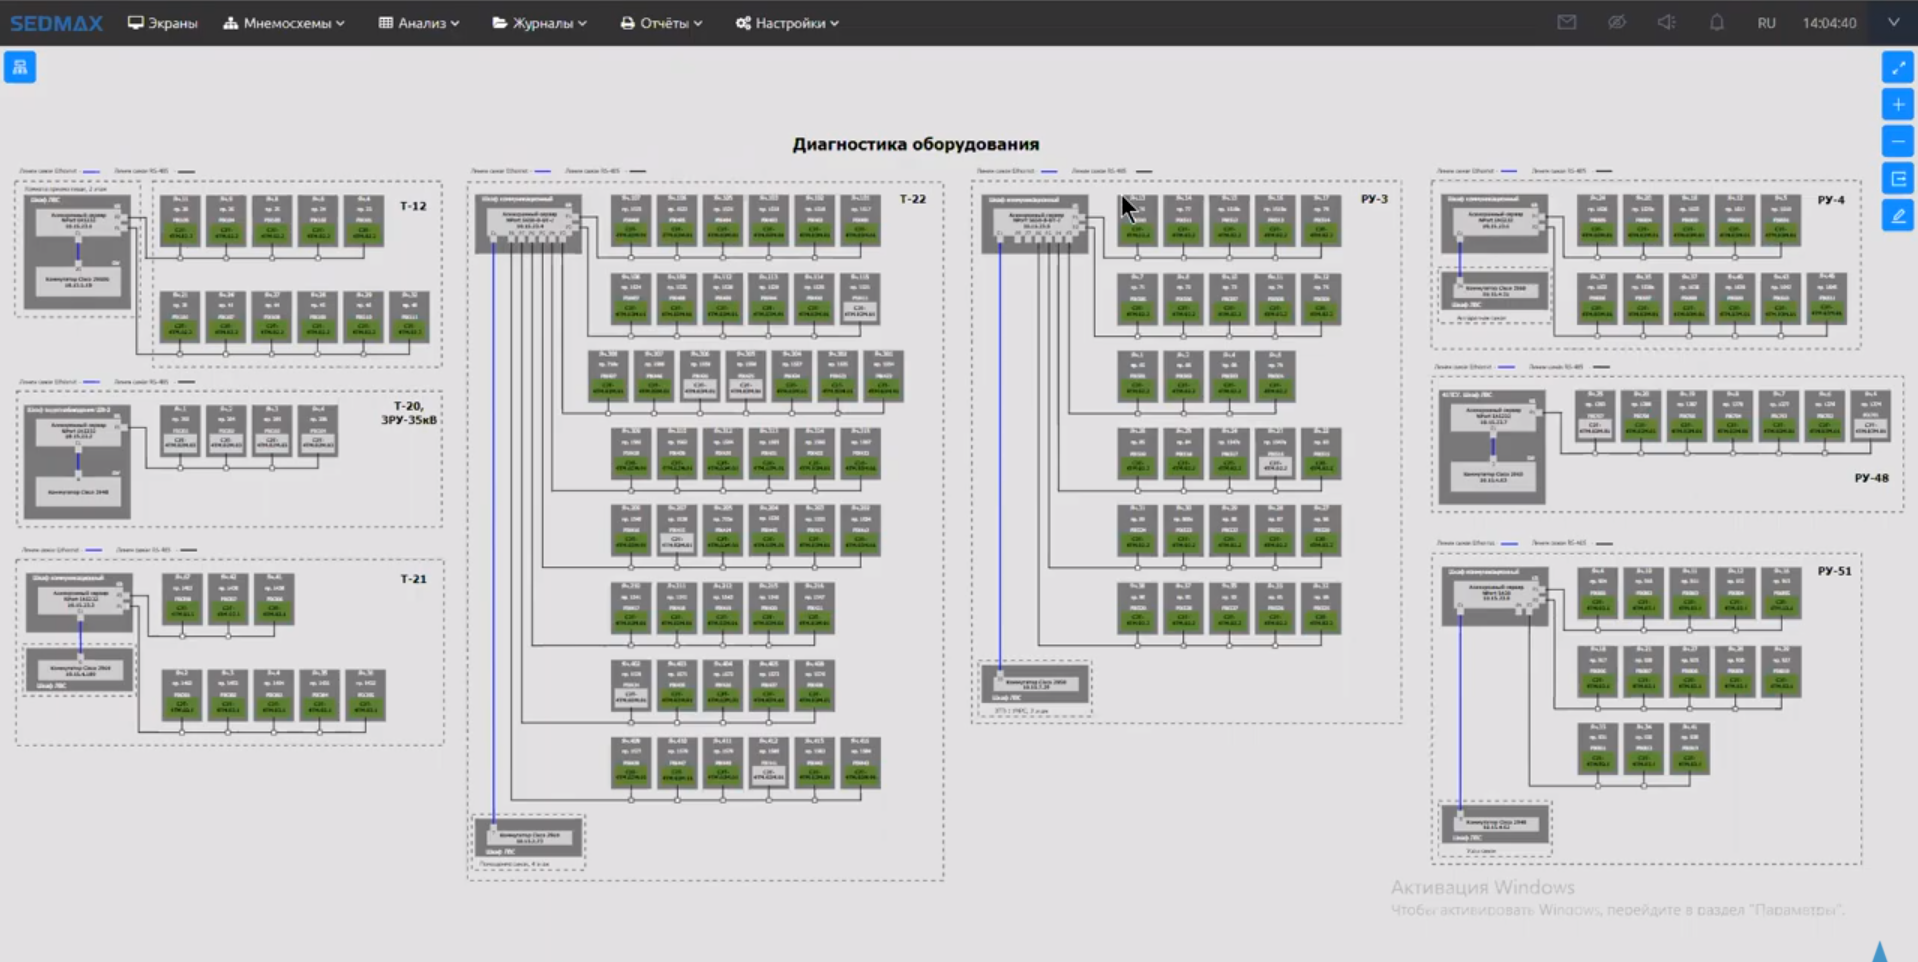Zoom in with the plus button
The width and height of the screenshot is (1918, 962).
pyautogui.click(x=1897, y=104)
